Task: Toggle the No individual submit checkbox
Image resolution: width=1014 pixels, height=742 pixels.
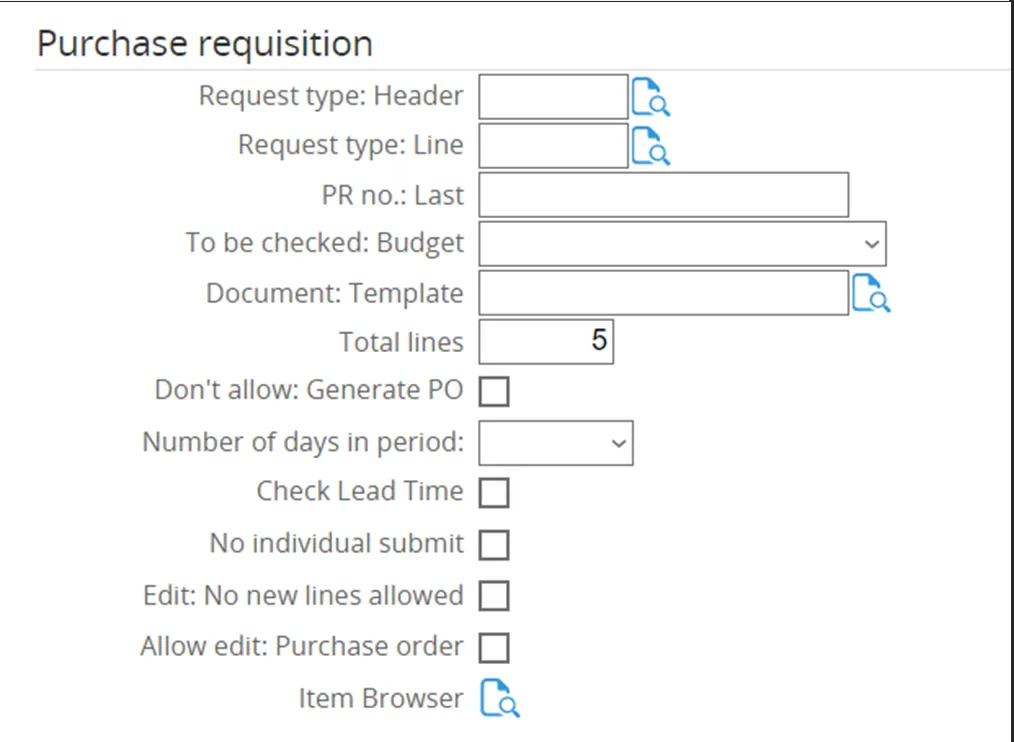Action: click(x=494, y=545)
